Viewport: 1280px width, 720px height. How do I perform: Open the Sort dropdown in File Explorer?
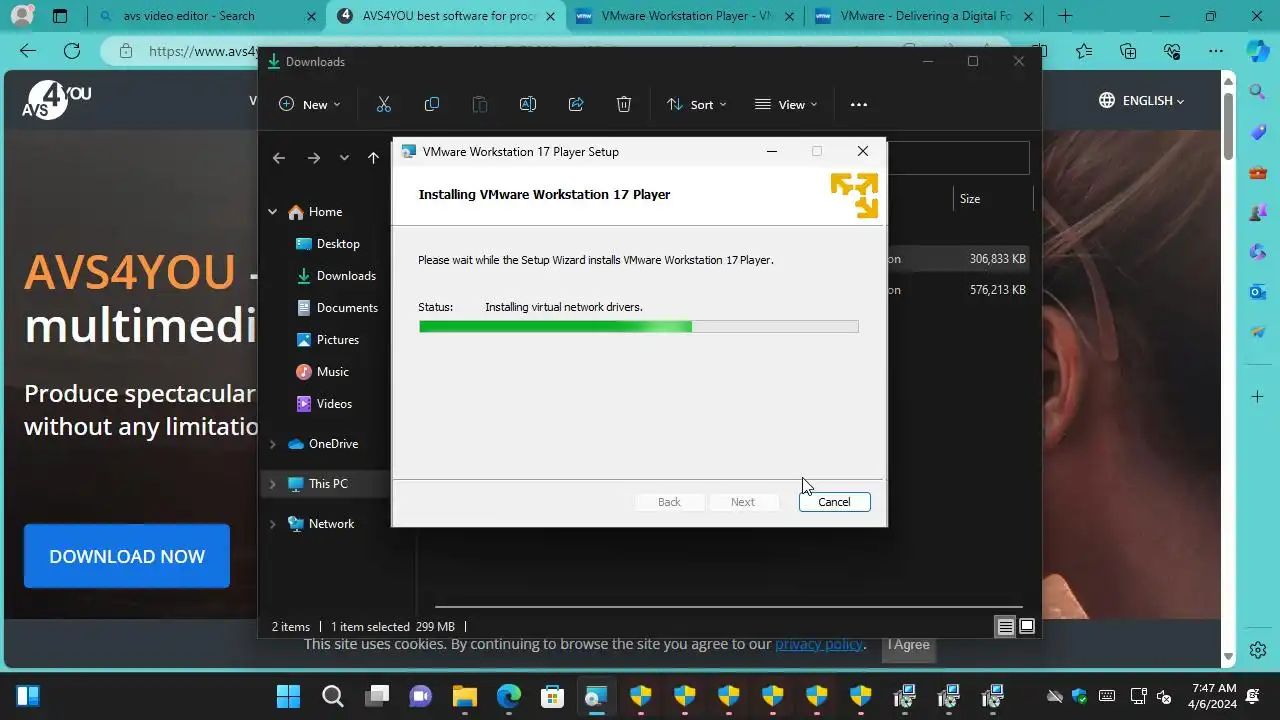[x=697, y=104]
